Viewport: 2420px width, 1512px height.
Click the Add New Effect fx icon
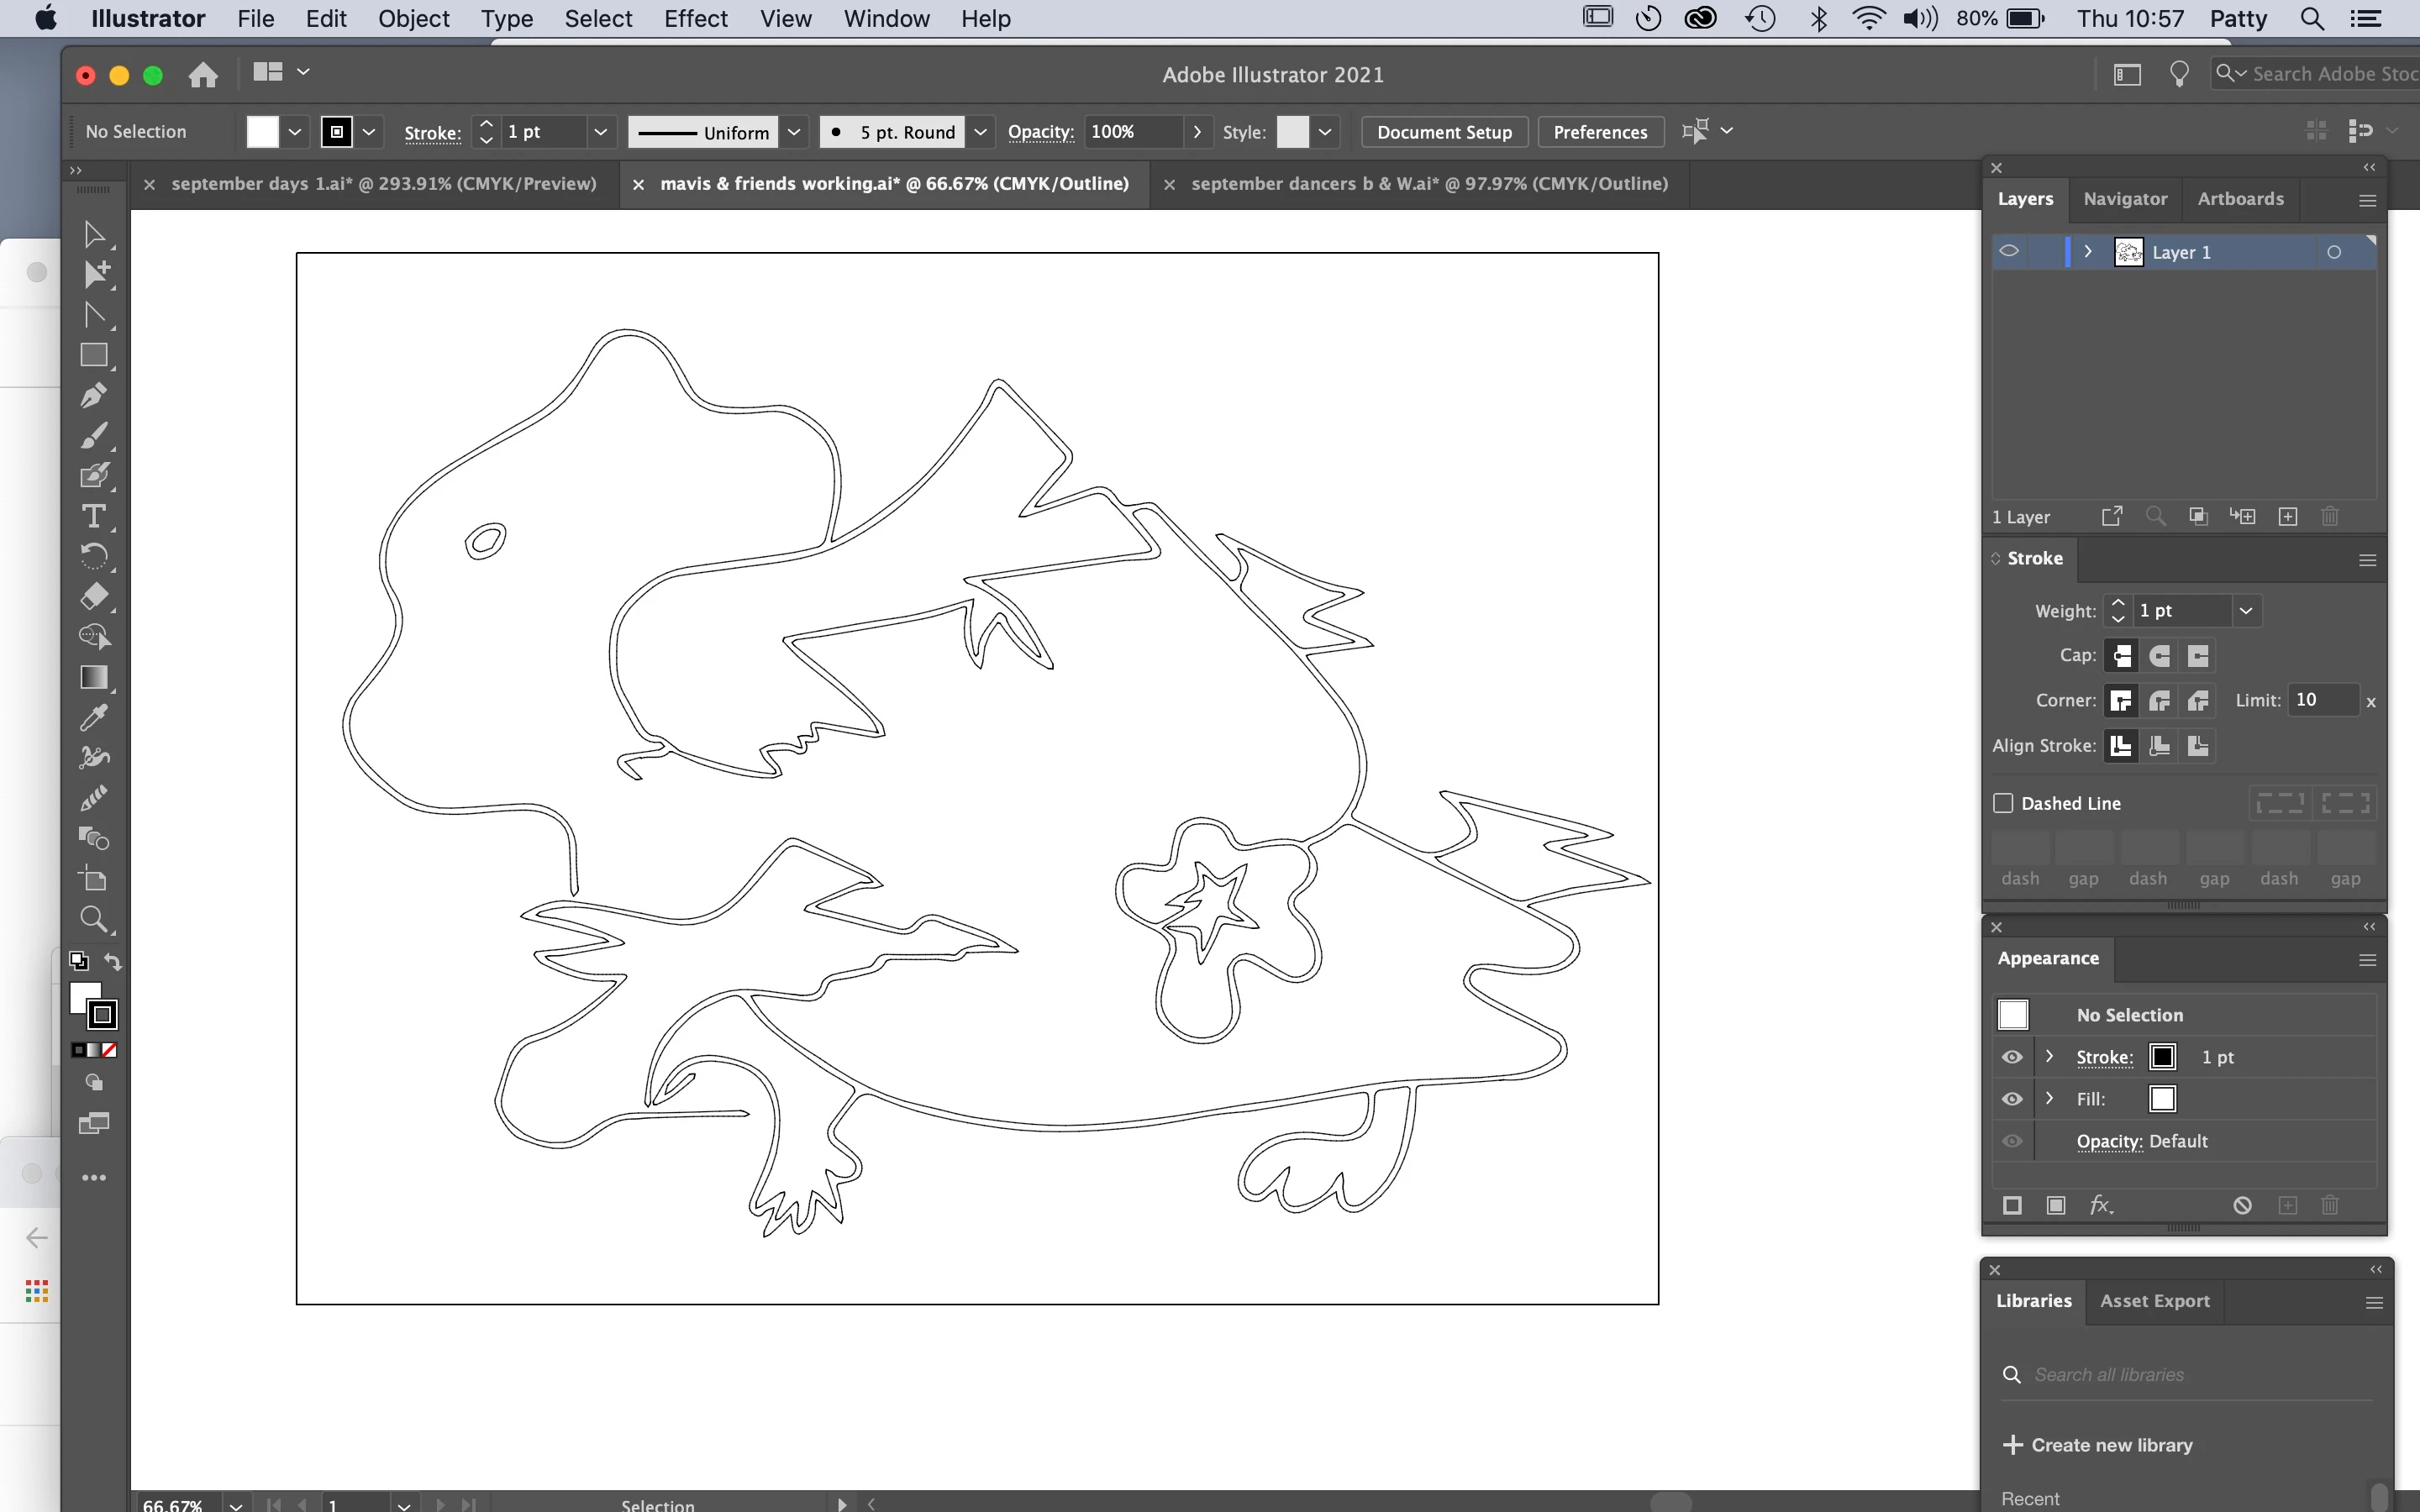(2101, 1205)
